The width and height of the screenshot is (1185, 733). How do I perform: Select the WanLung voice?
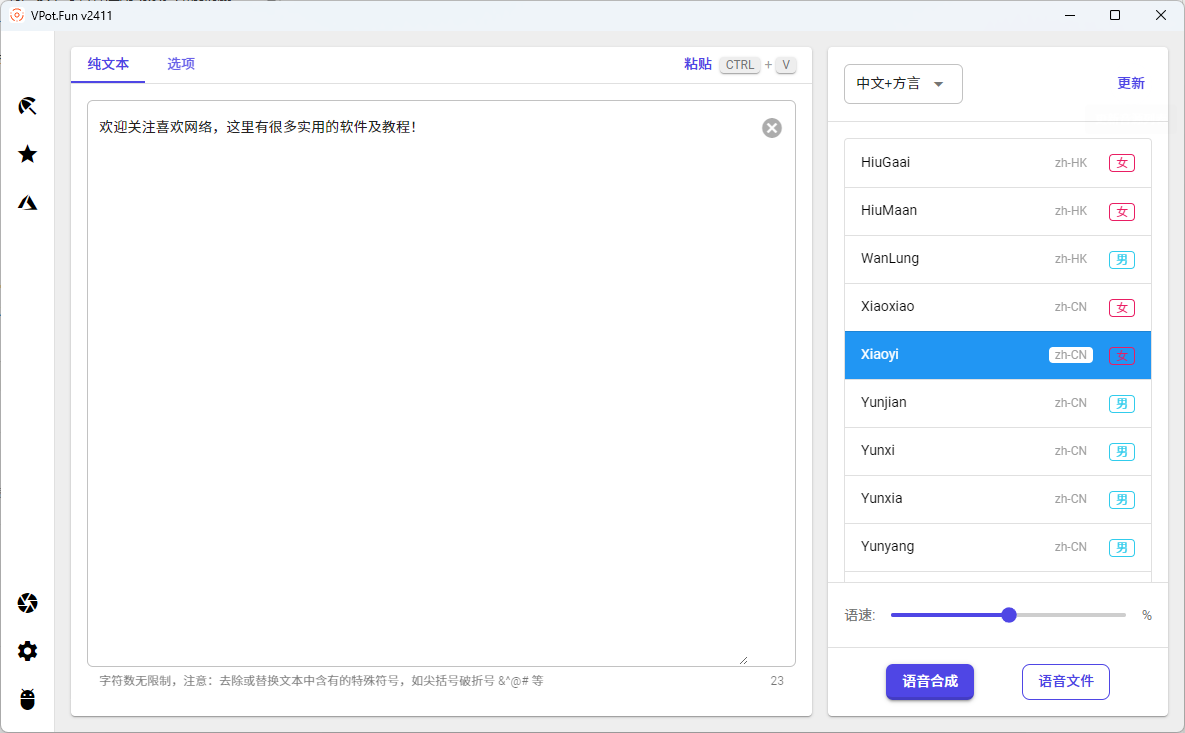[x=998, y=258]
